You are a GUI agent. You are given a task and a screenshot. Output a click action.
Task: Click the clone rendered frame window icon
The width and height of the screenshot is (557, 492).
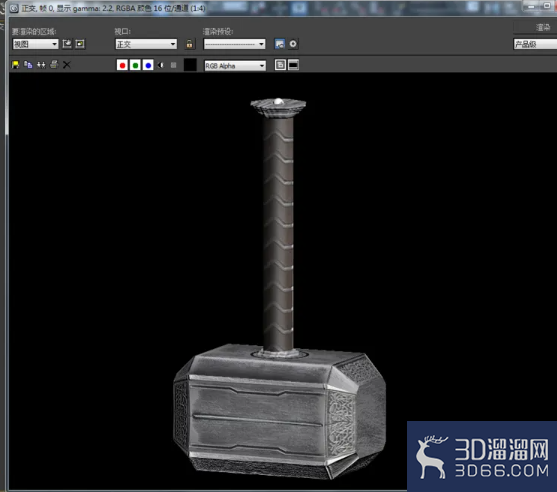click(x=41, y=65)
